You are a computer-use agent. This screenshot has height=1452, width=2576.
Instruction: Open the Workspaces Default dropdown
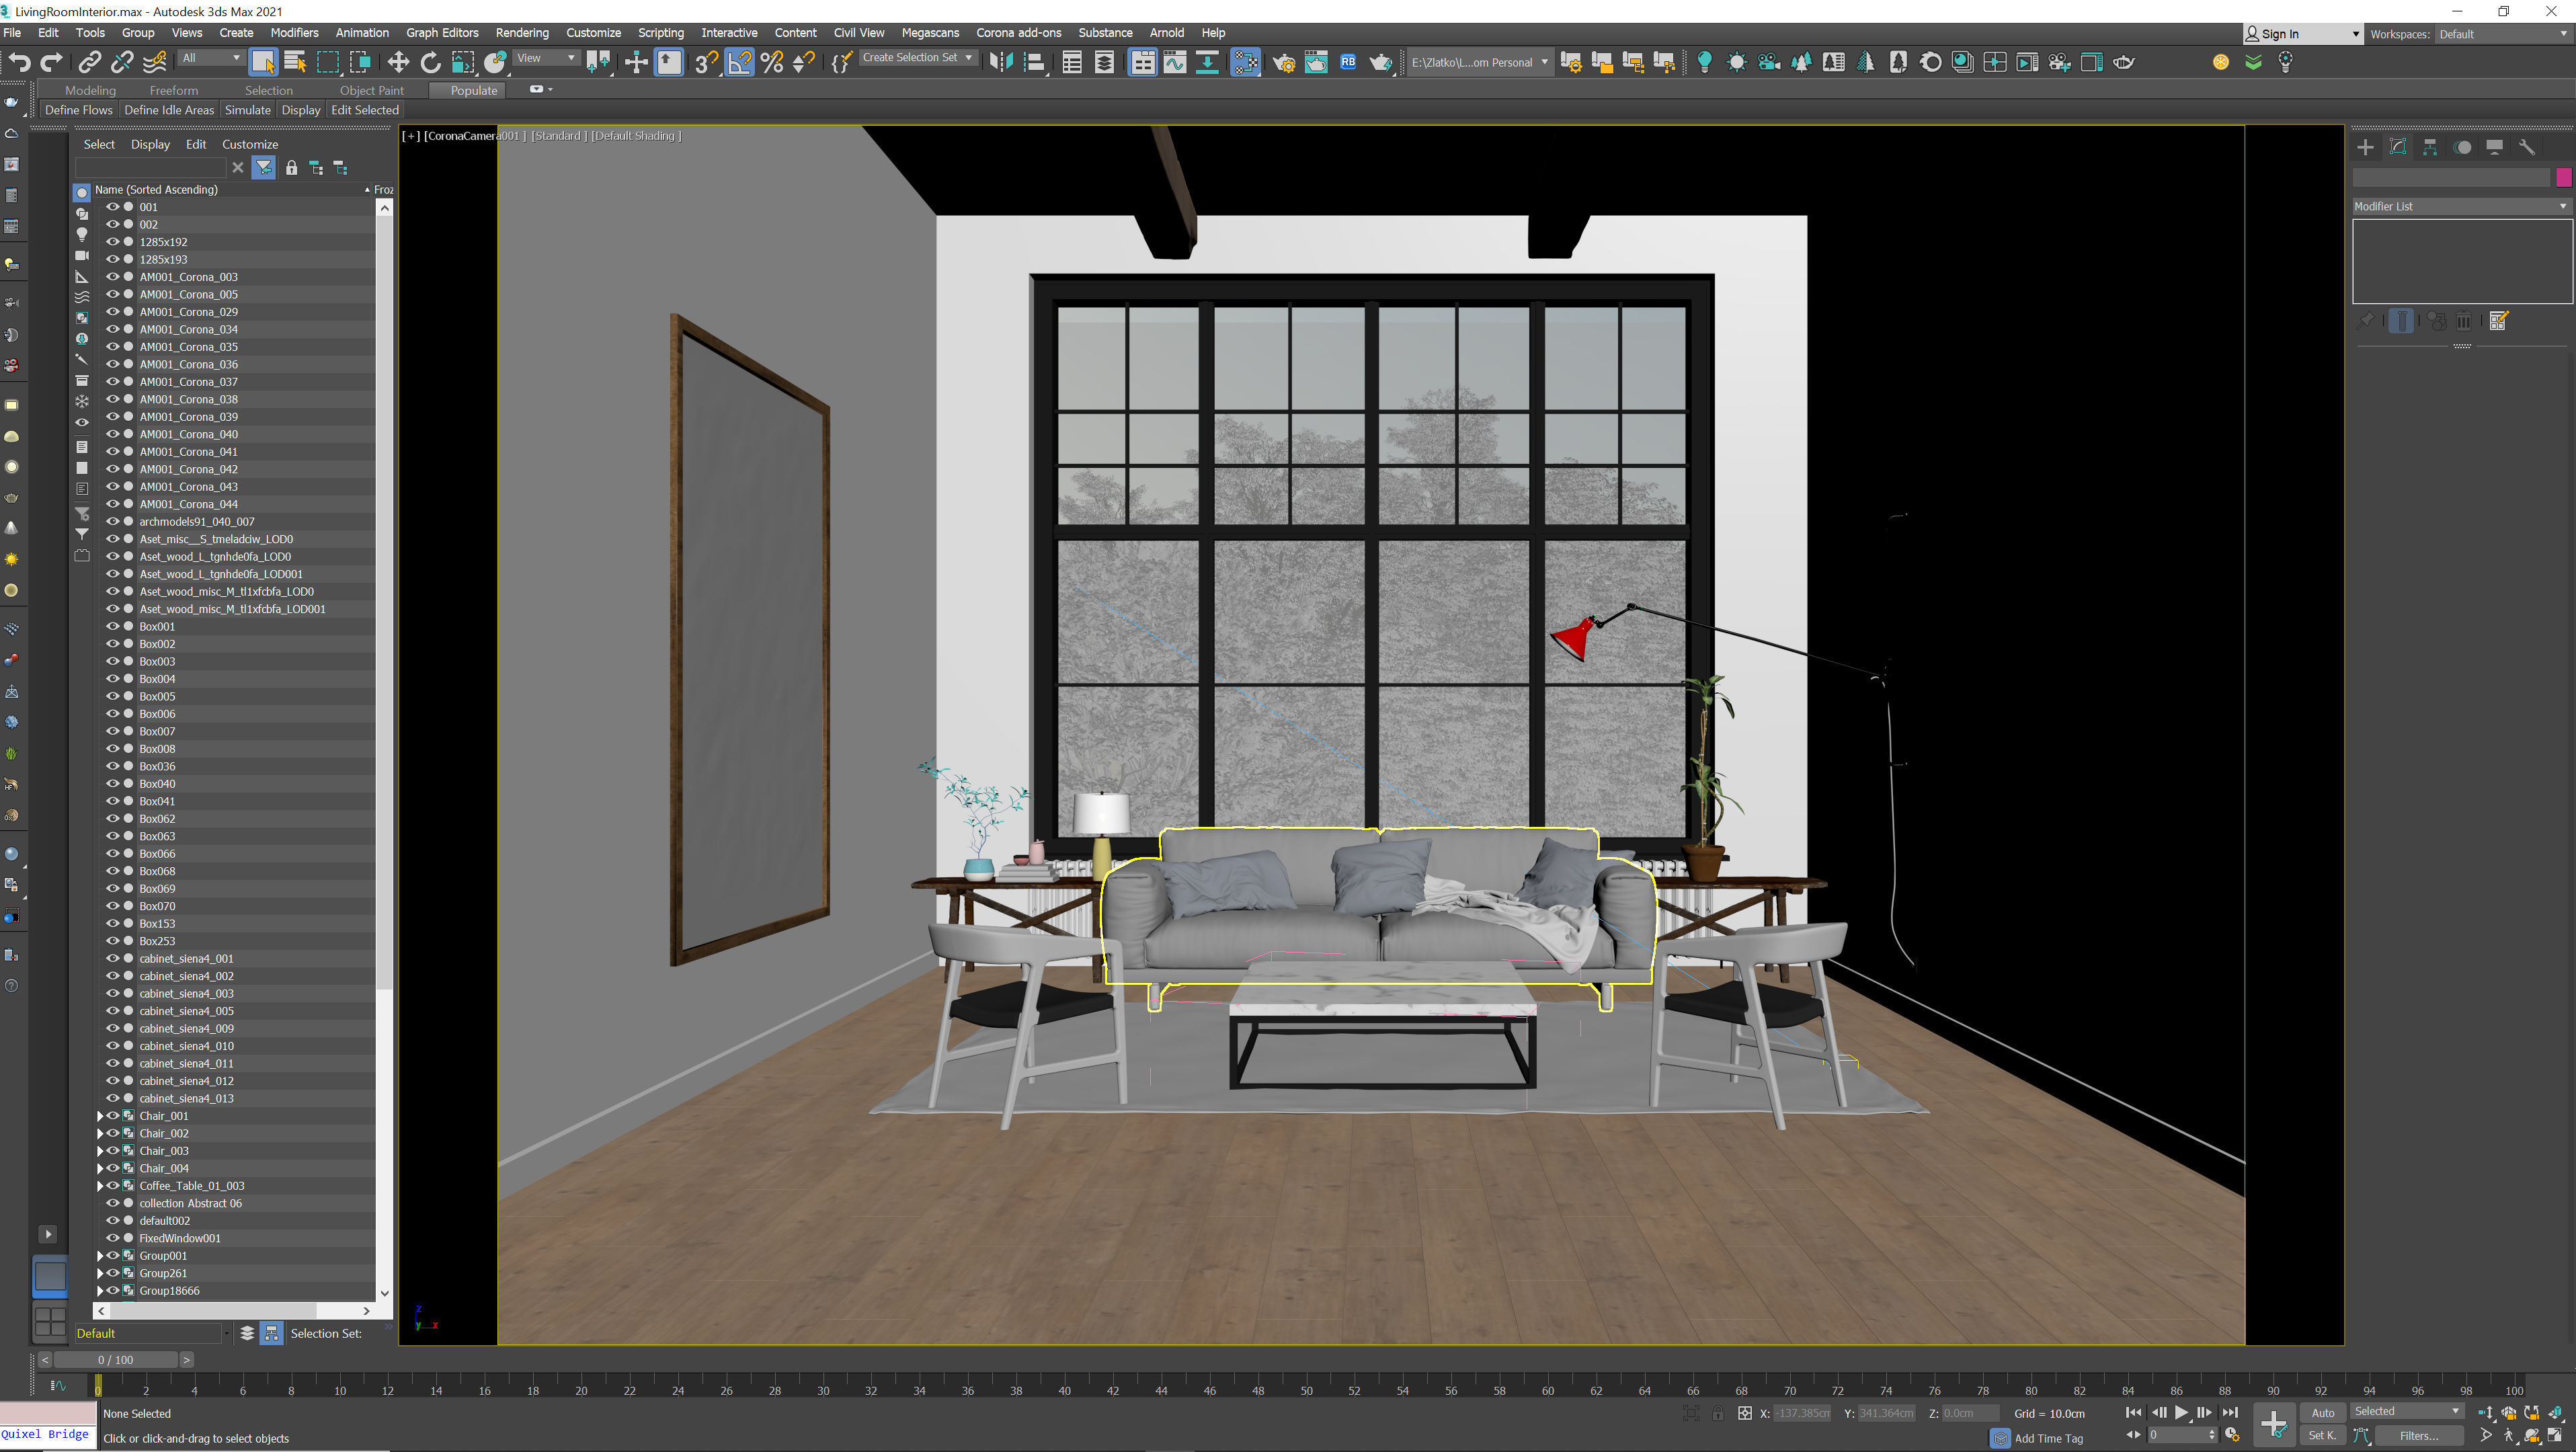click(2503, 34)
